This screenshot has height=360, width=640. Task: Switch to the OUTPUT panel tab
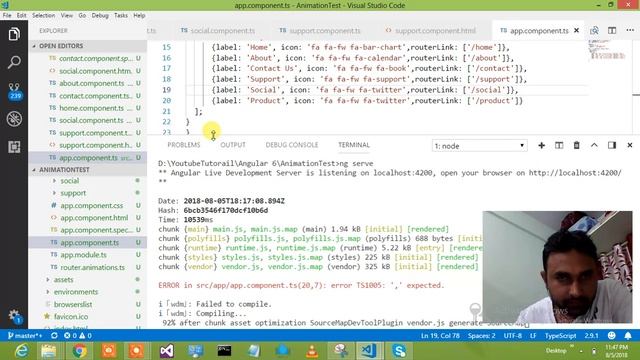pos(233,145)
